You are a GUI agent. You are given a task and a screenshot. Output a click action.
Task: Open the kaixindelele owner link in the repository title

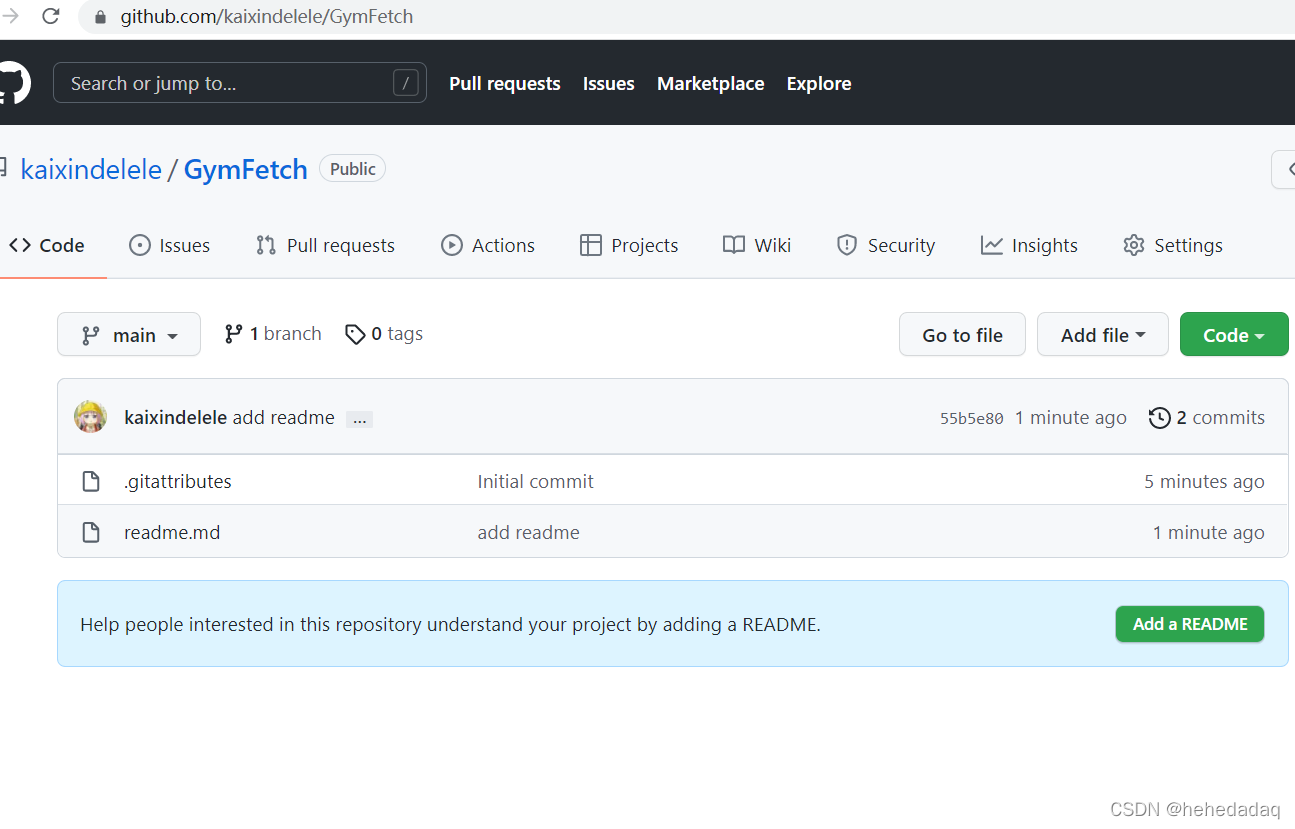click(x=91, y=169)
